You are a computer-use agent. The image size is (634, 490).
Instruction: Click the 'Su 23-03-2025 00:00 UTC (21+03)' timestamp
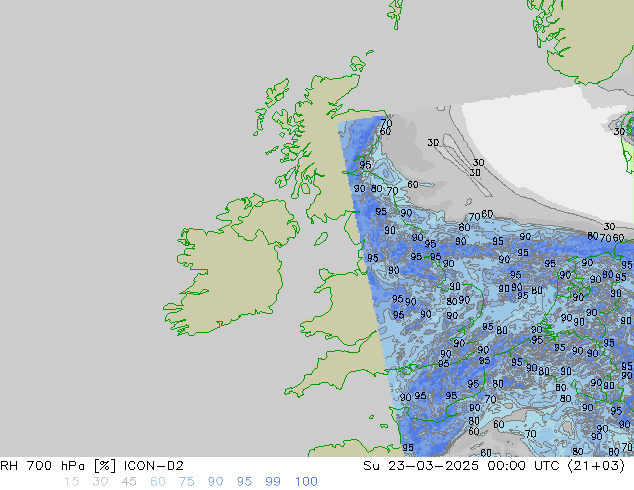point(494,466)
